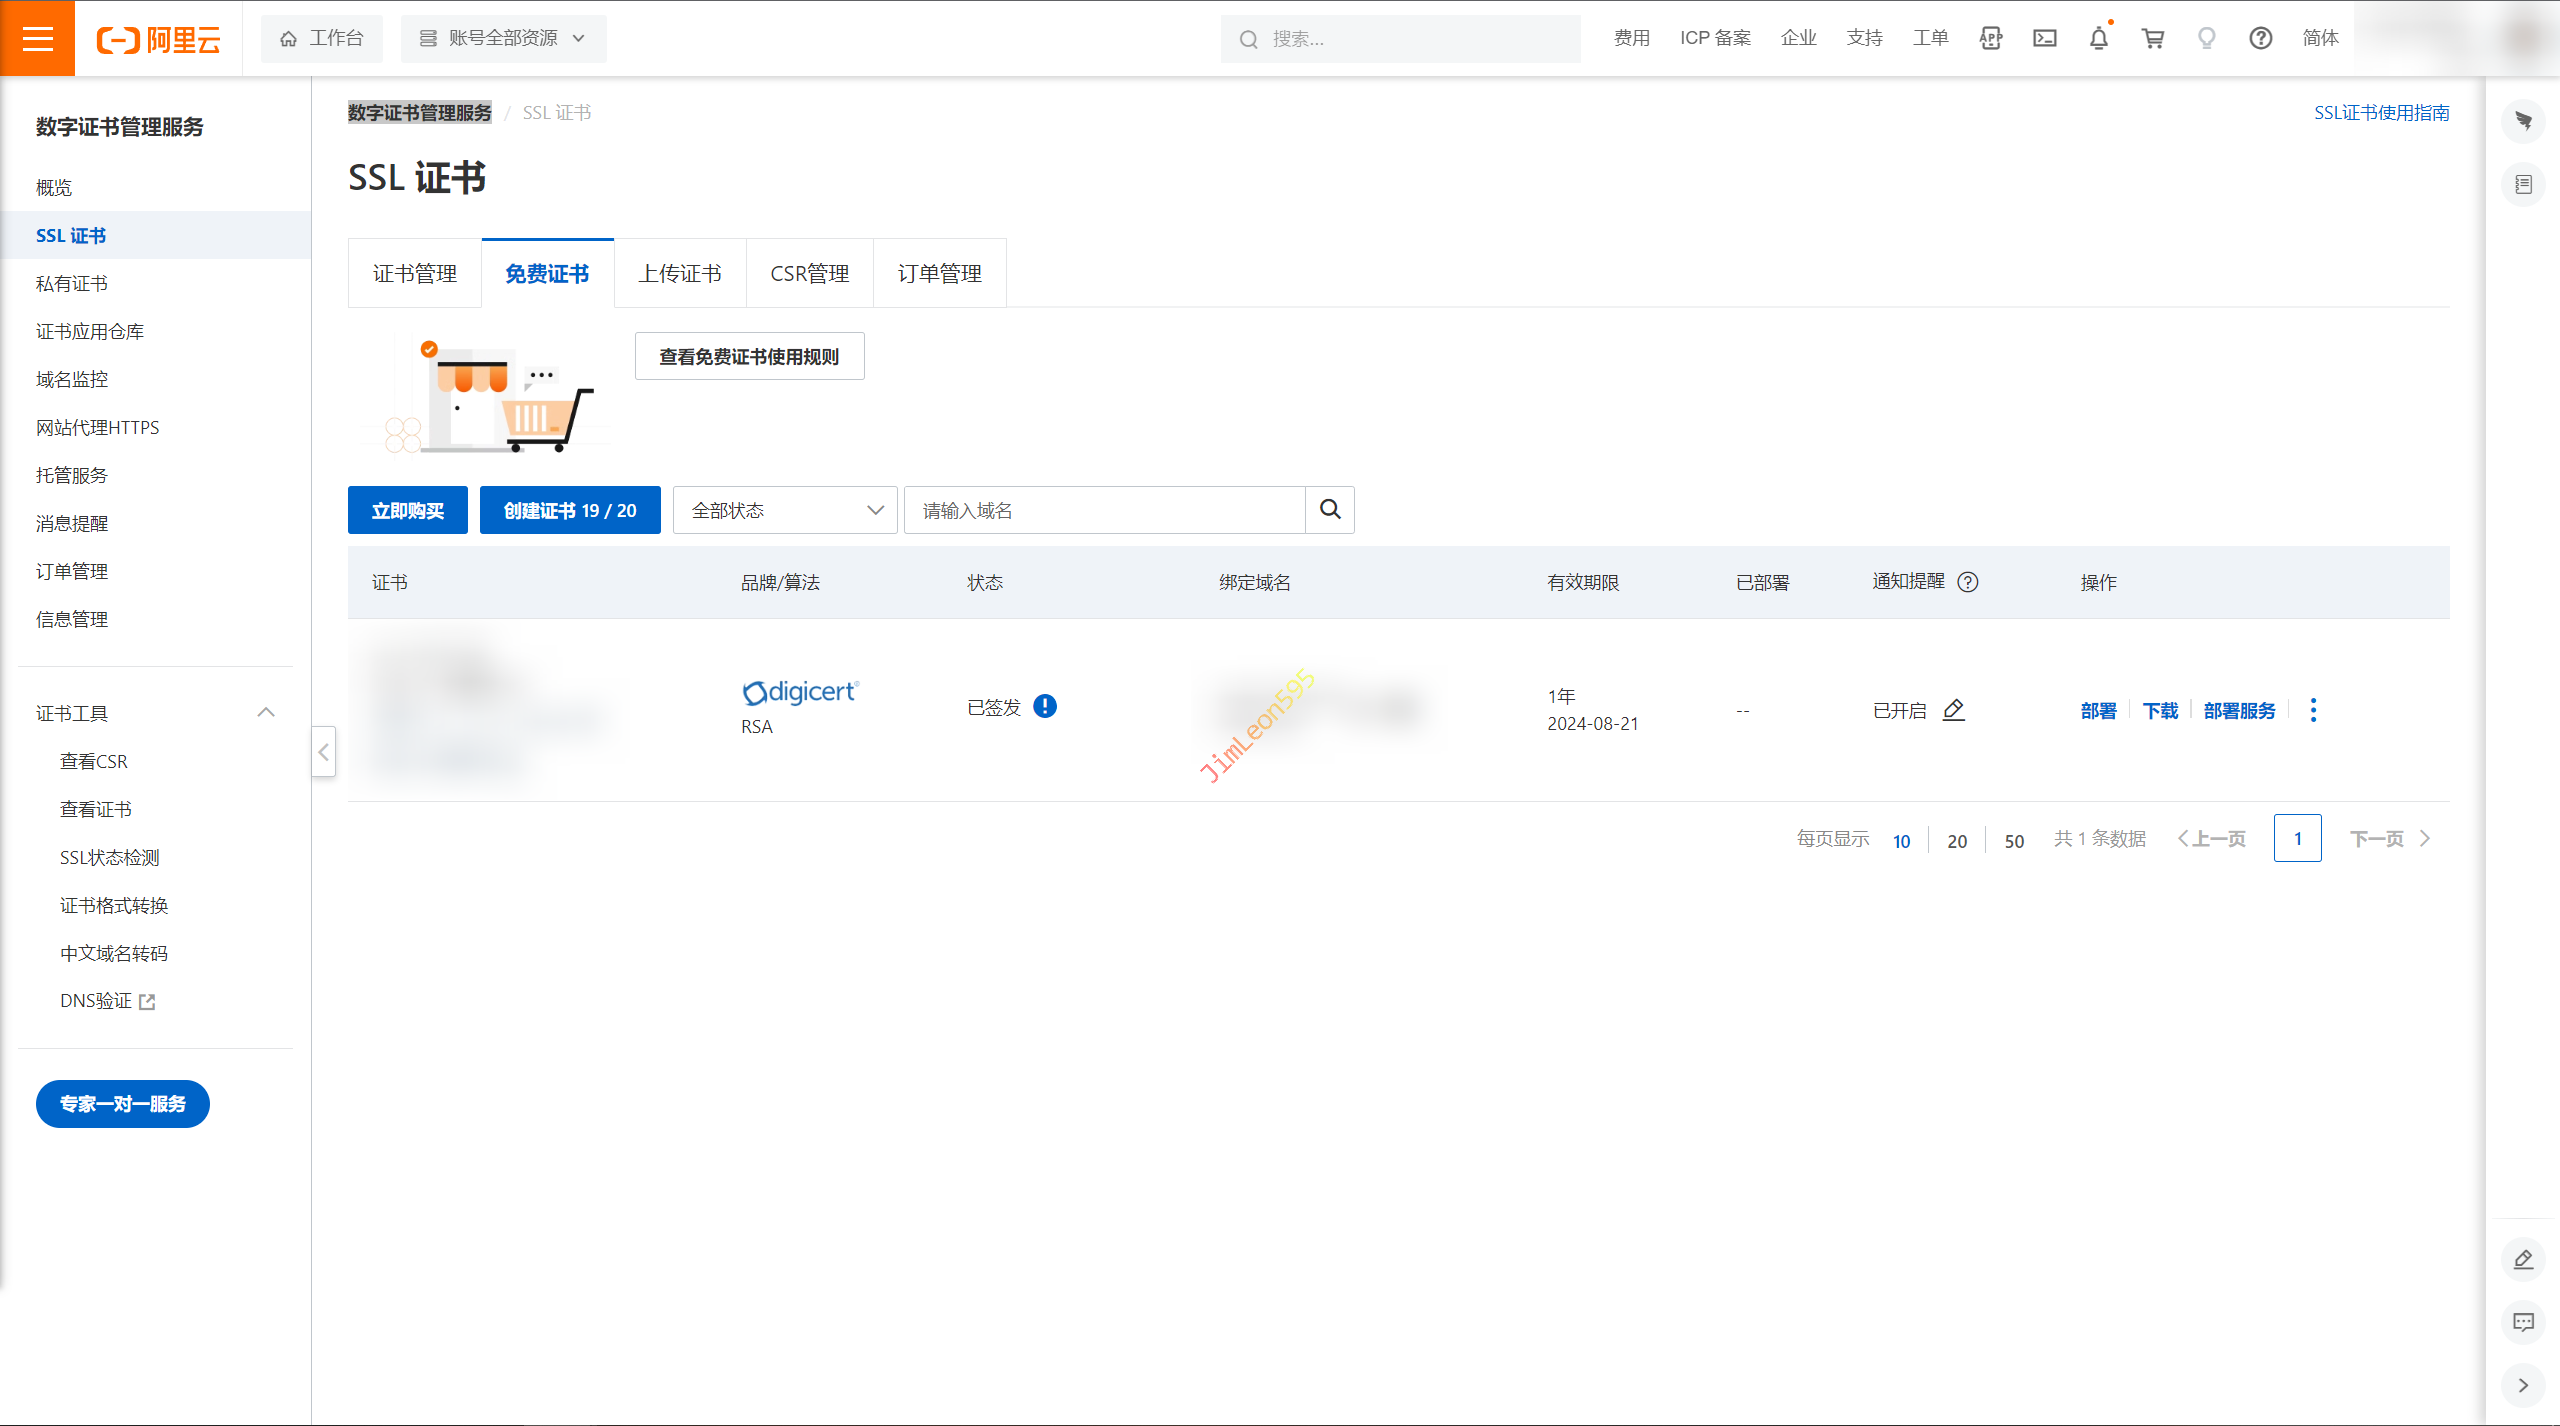Click the domain search magnifier button
The width and height of the screenshot is (2560, 1426).
click(x=1329, y=510)
